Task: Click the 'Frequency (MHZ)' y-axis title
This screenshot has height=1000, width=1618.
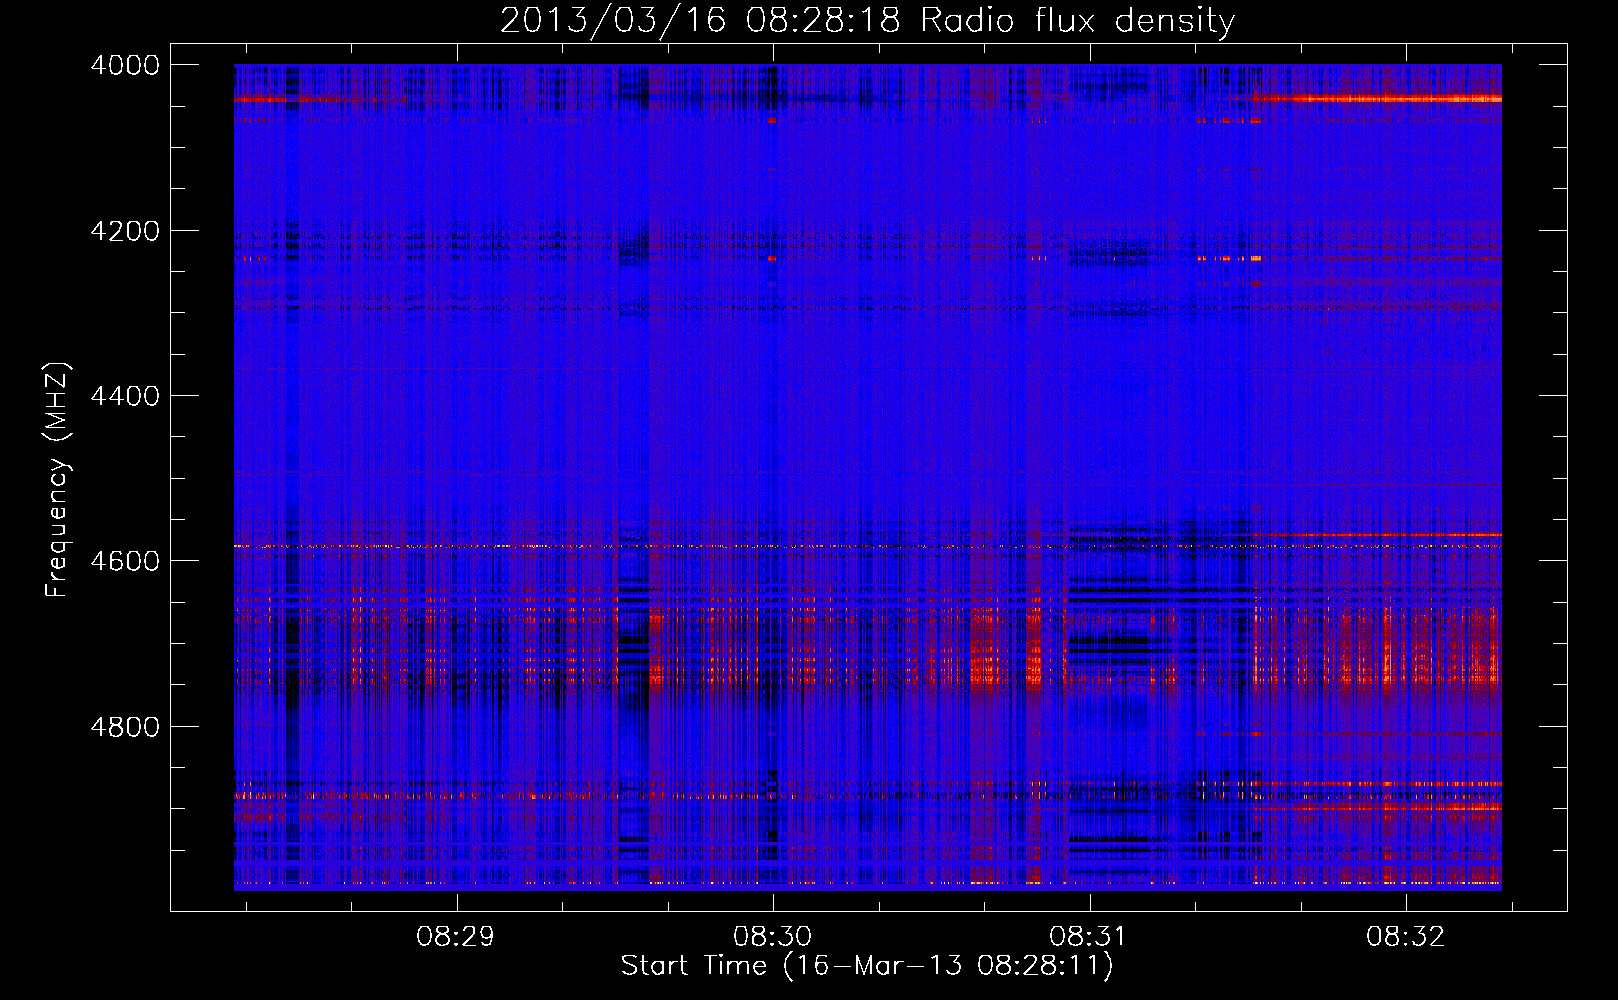Action: coord(57,479)
